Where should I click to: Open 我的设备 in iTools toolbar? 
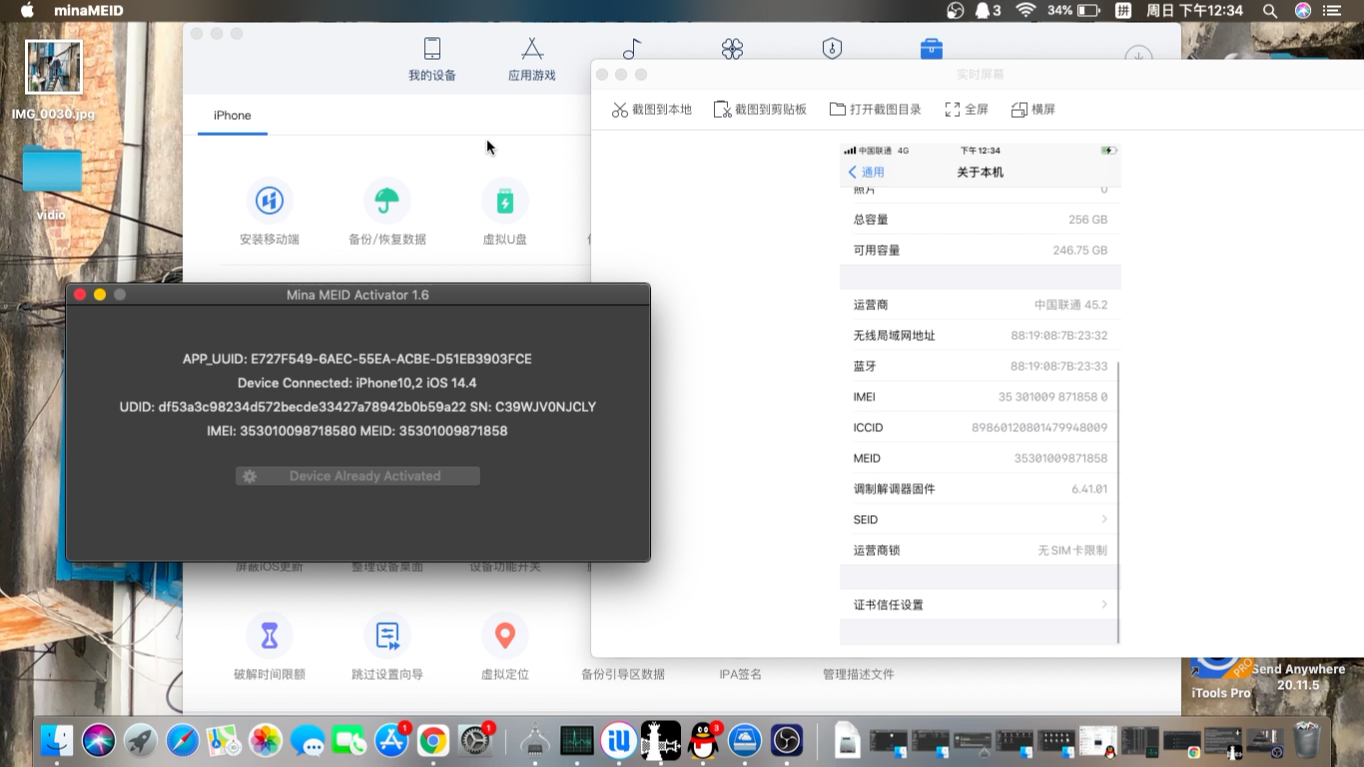pos(432,59)
